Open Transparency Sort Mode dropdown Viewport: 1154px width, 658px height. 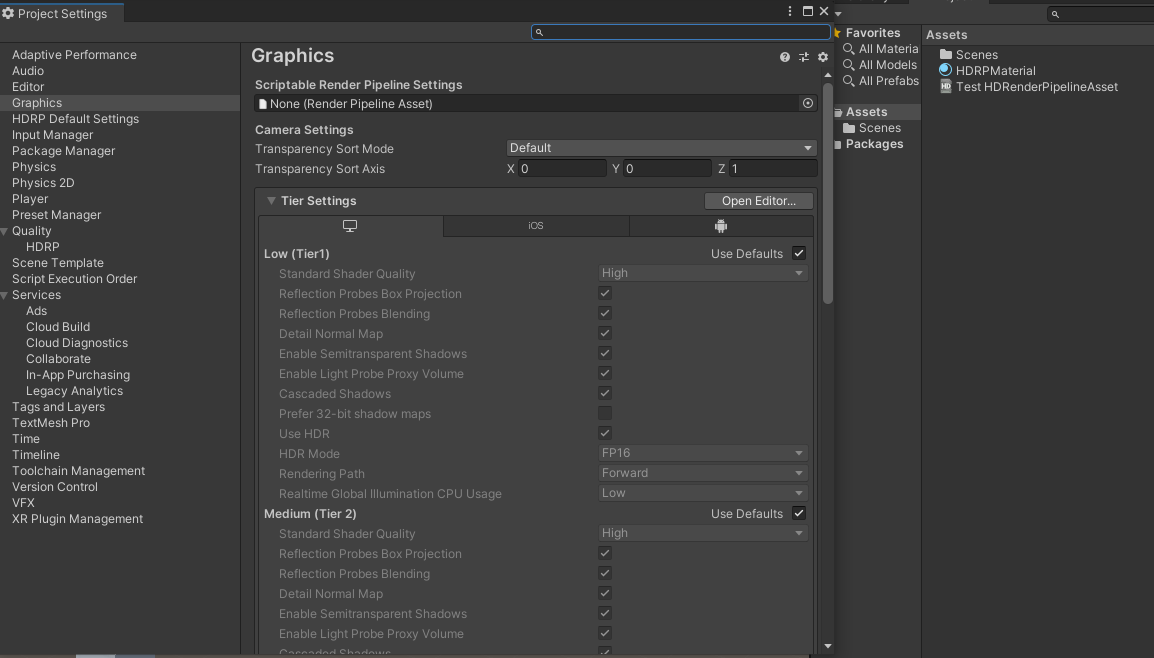(x=662, y=148)
